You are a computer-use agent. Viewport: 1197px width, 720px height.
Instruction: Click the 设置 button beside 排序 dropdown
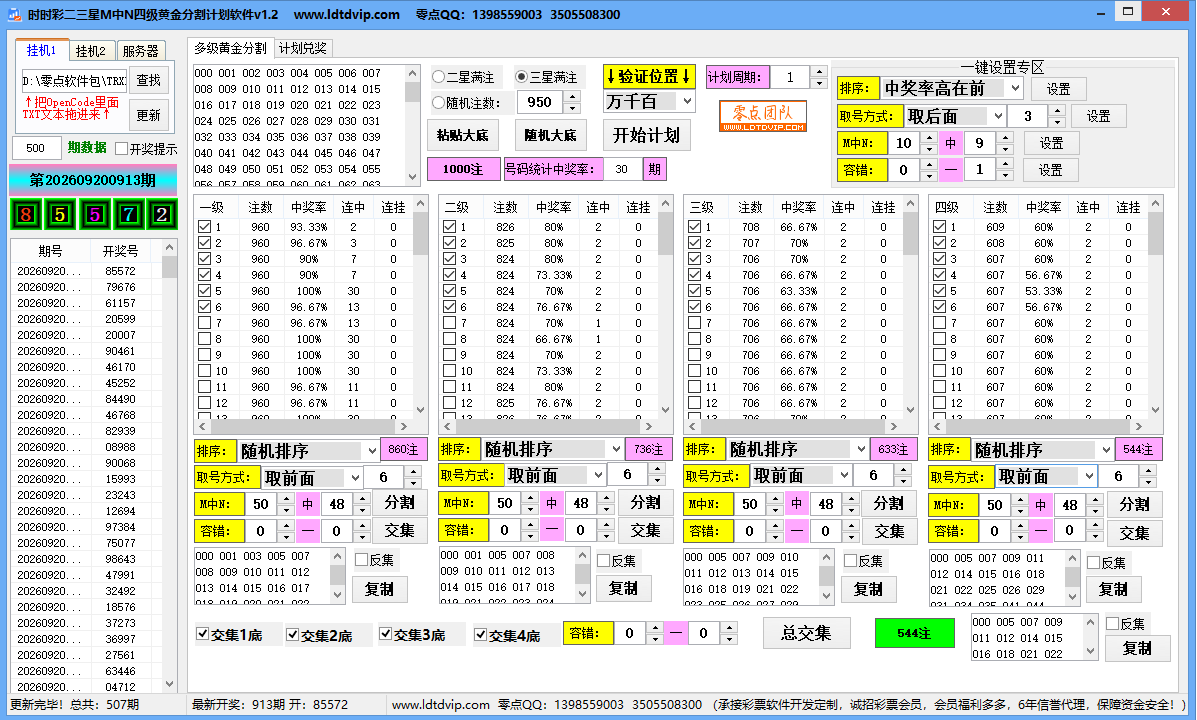[x=1058, y=89]
